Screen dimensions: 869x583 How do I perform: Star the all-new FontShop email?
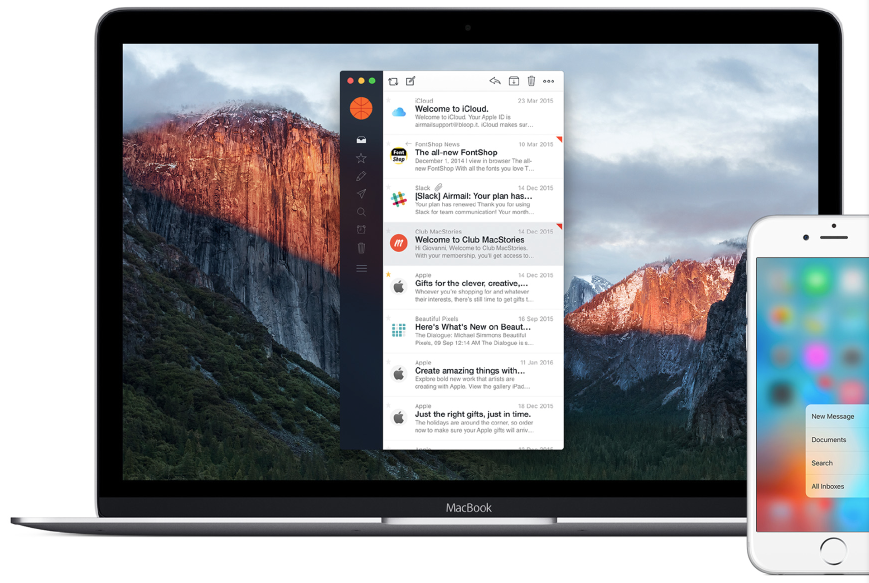[389, 144]
